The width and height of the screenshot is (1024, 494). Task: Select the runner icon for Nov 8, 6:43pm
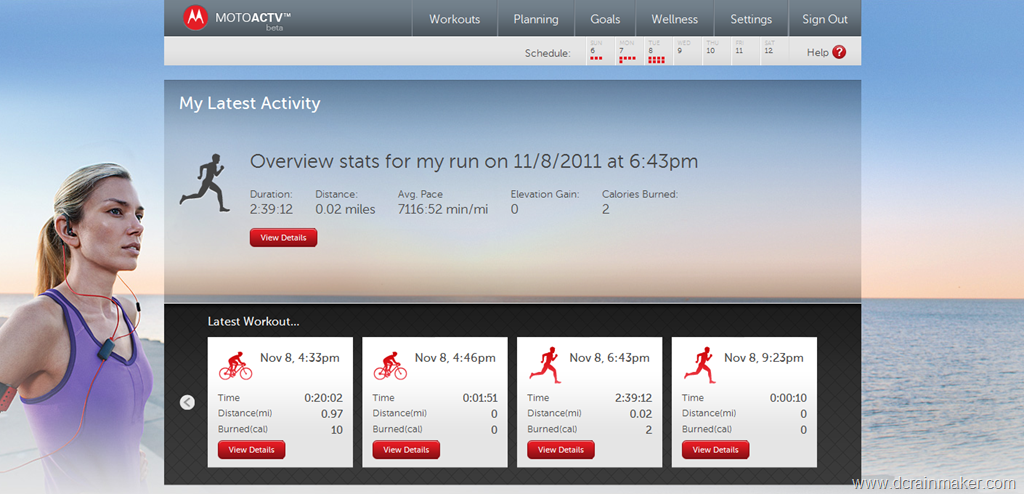point(545,365)
